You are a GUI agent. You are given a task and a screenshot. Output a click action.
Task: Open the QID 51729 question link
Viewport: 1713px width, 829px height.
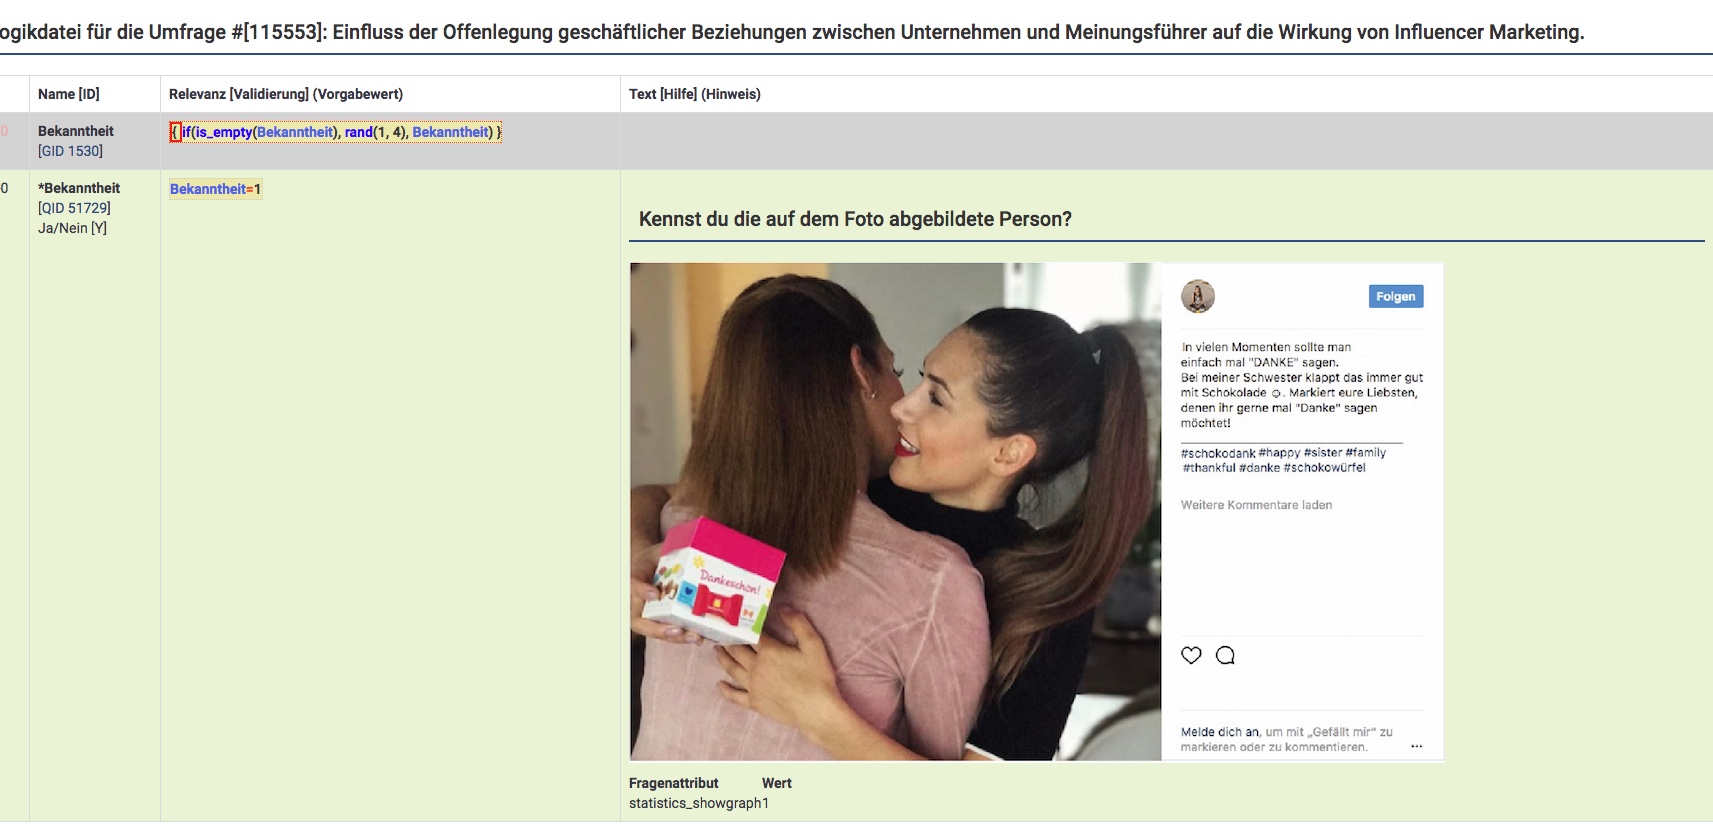coord(74,208)
